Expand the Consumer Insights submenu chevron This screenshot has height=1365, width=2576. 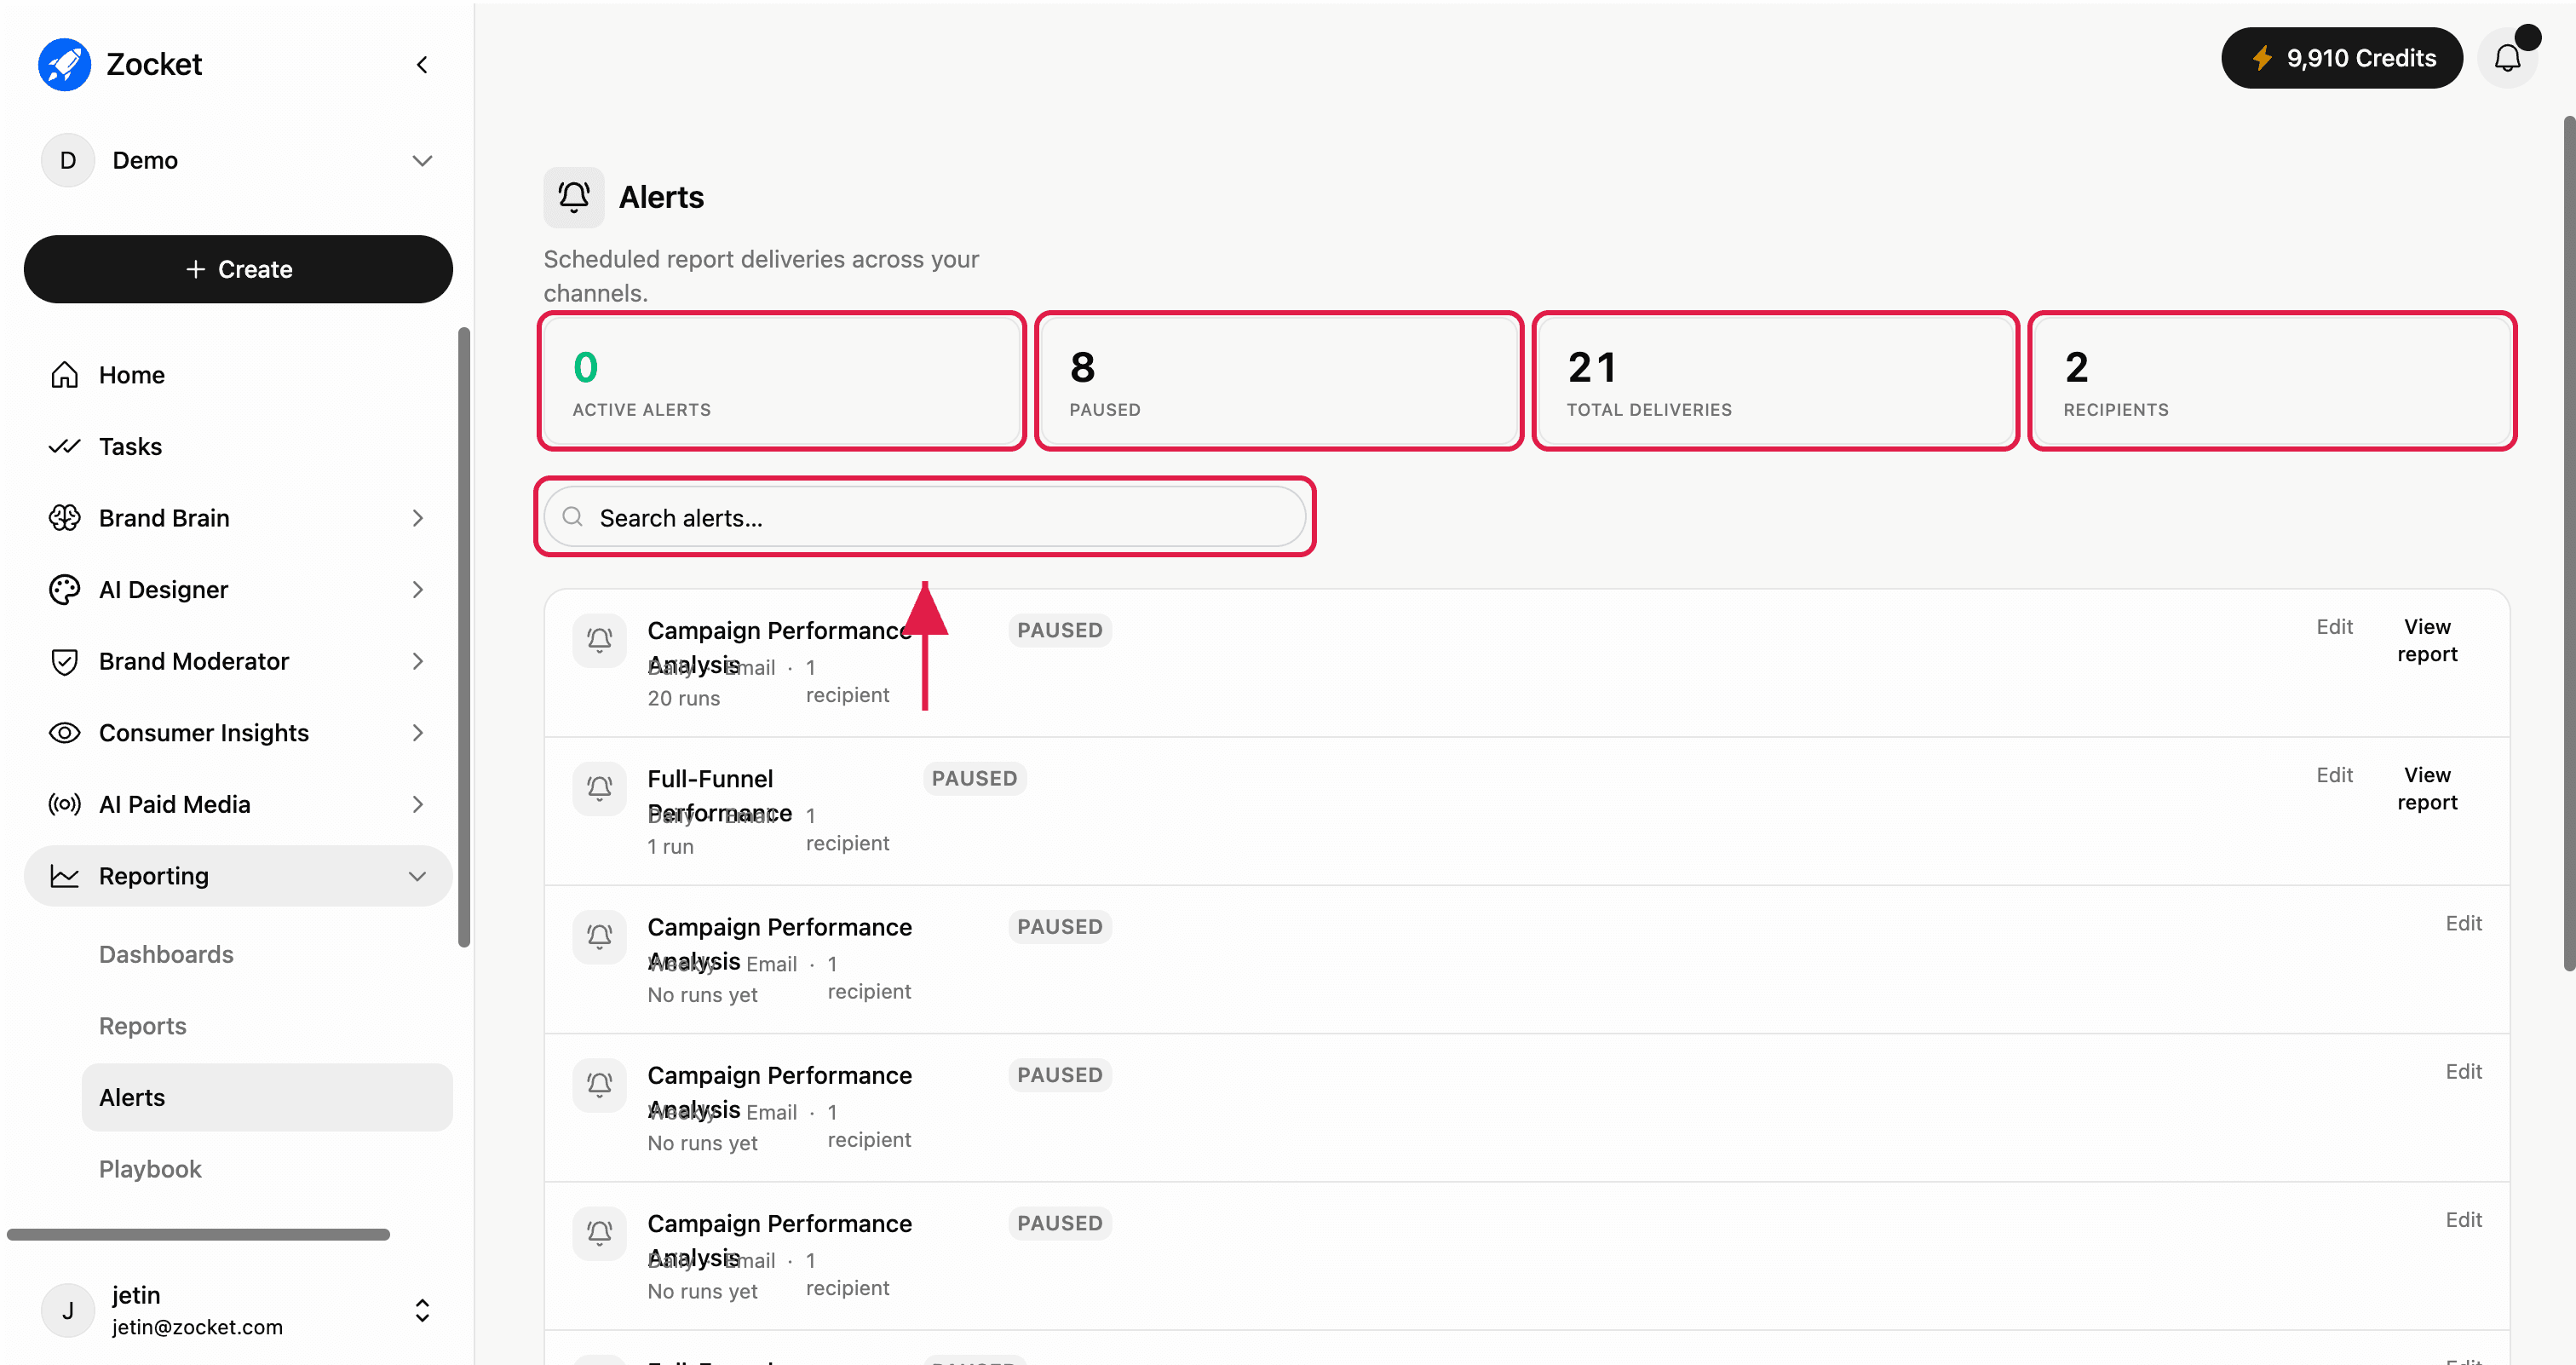pos(418,733)
